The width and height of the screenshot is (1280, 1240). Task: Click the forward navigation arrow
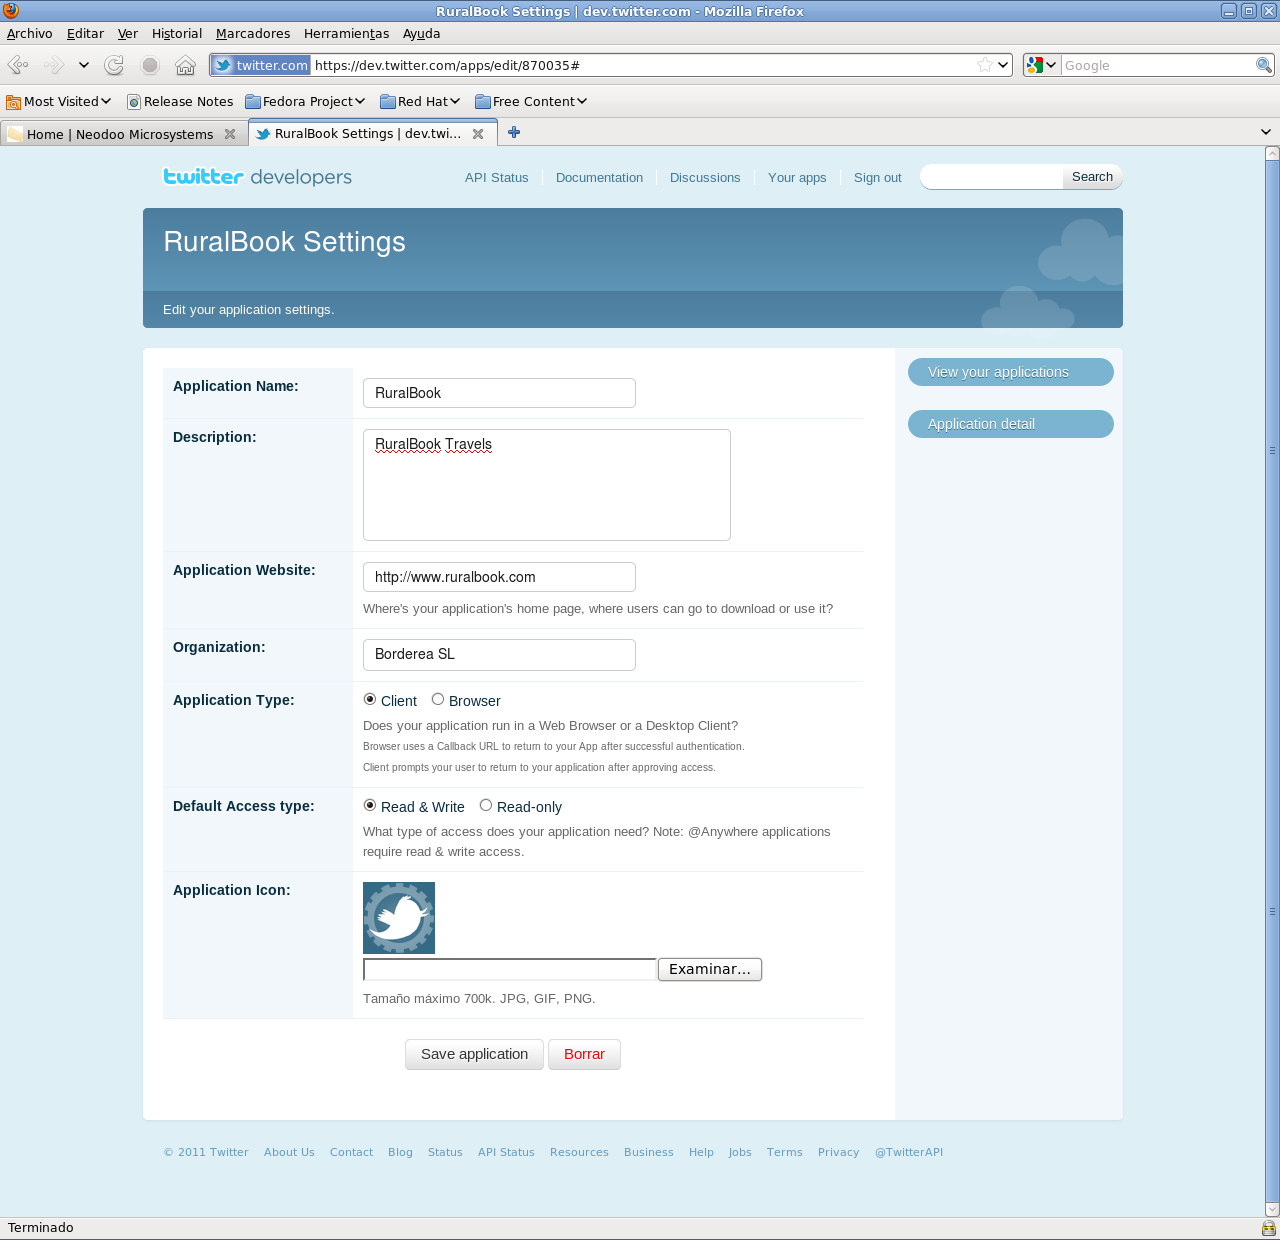tap(54, 65)
